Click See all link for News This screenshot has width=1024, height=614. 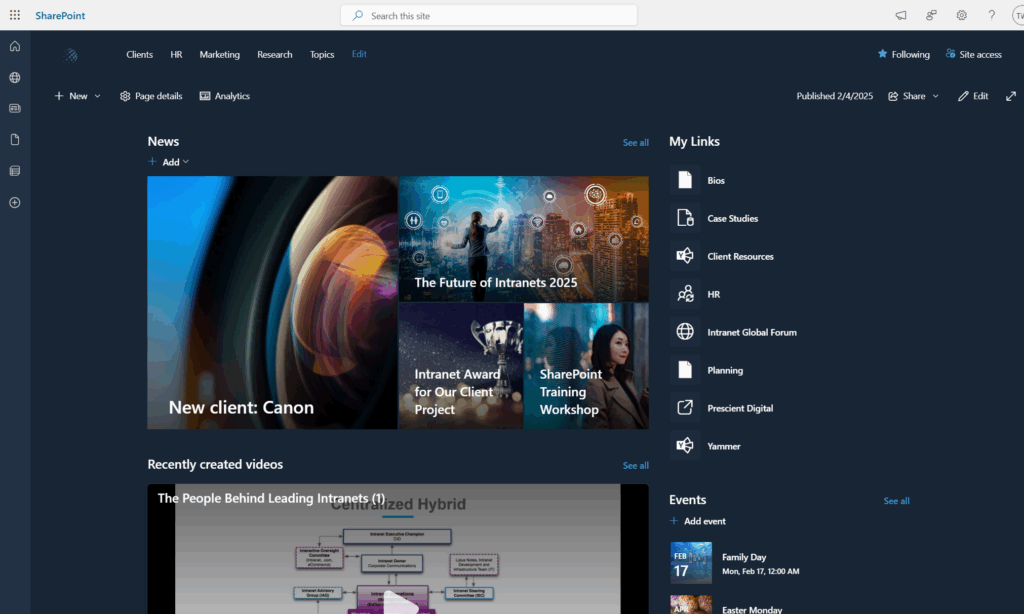coord(635,143)
